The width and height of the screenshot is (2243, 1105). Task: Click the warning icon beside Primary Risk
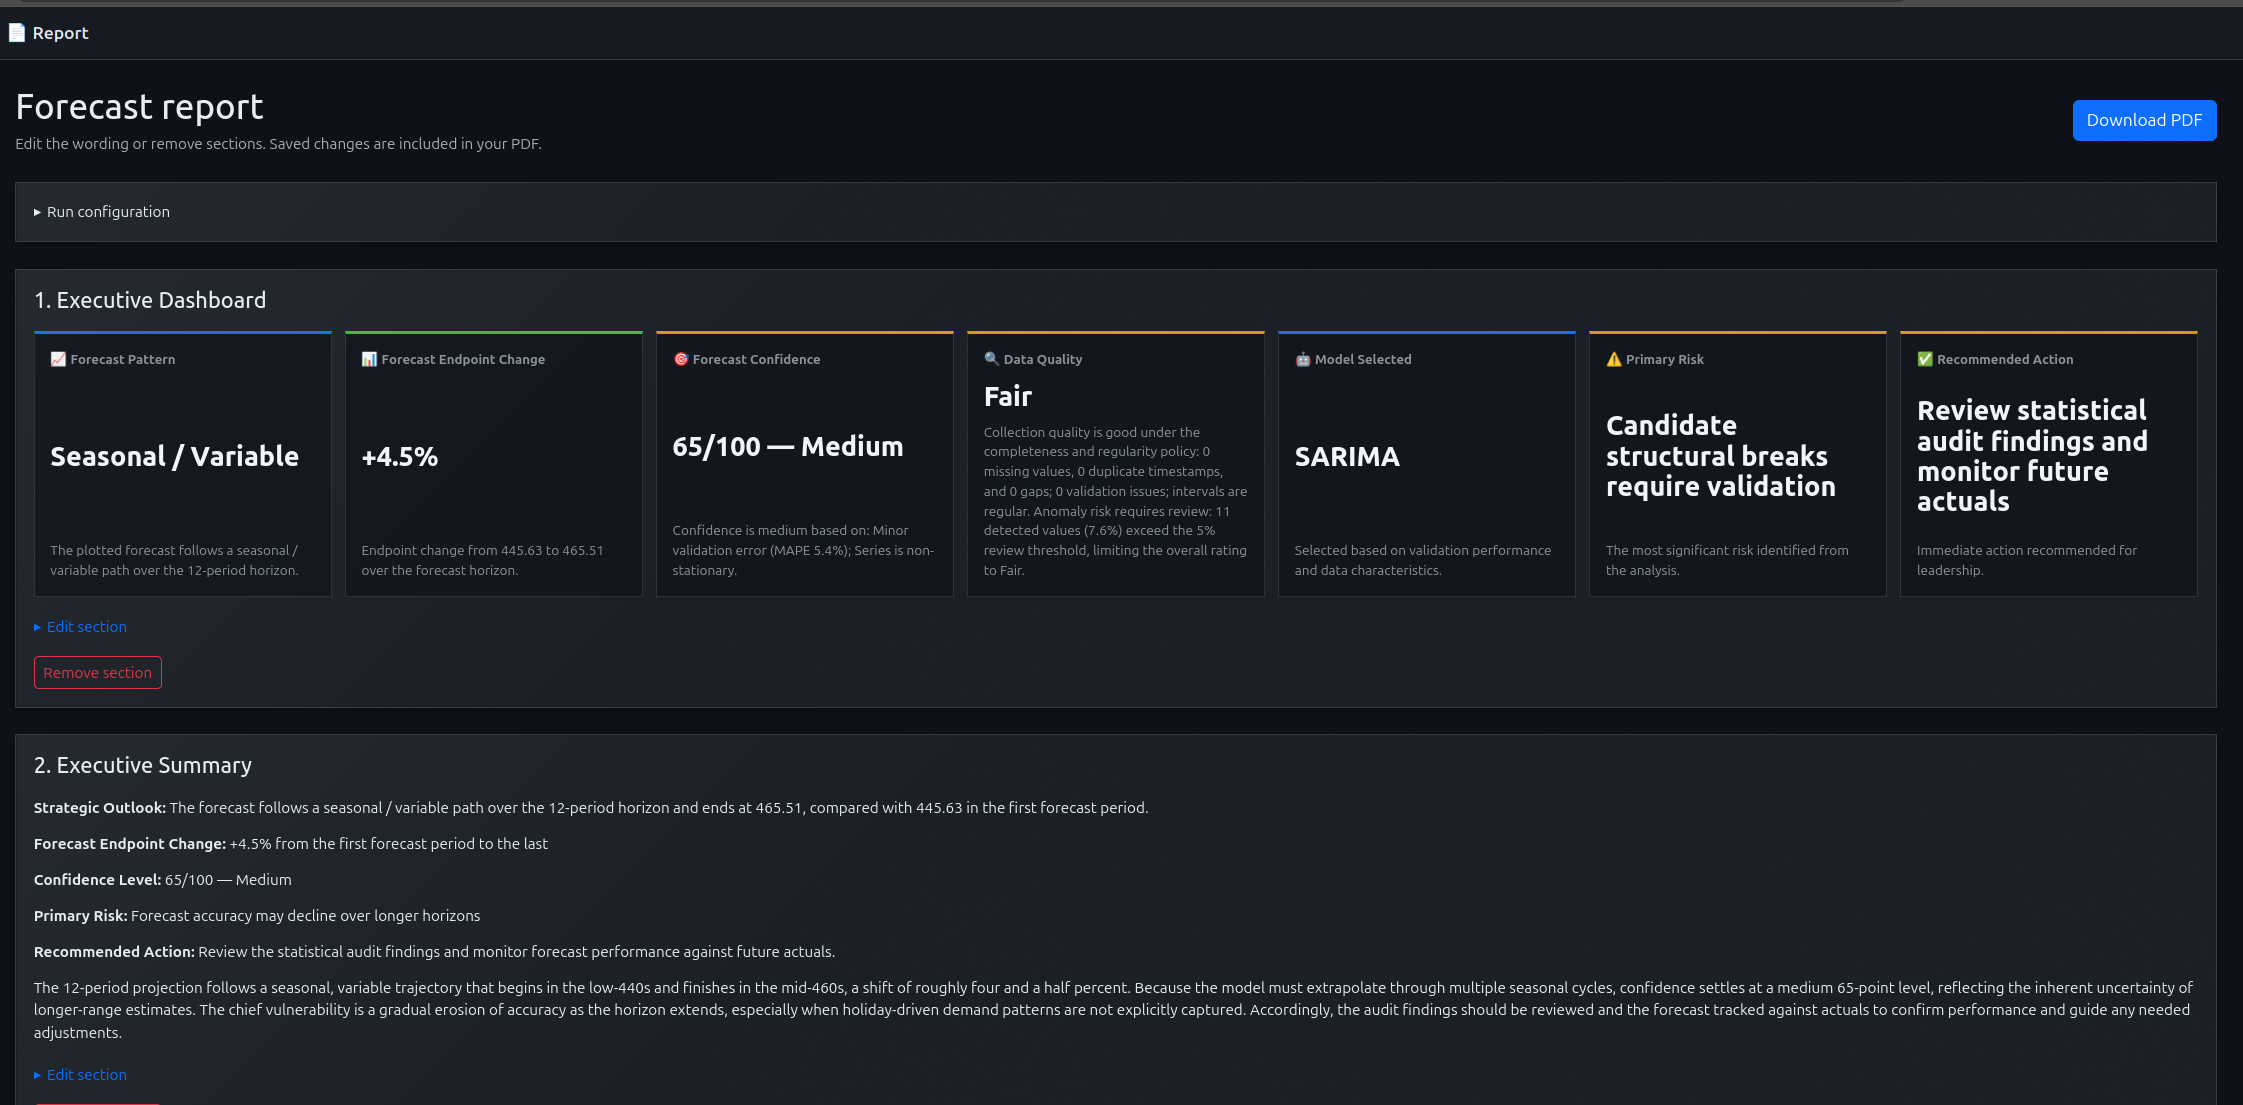point(1614,359)
